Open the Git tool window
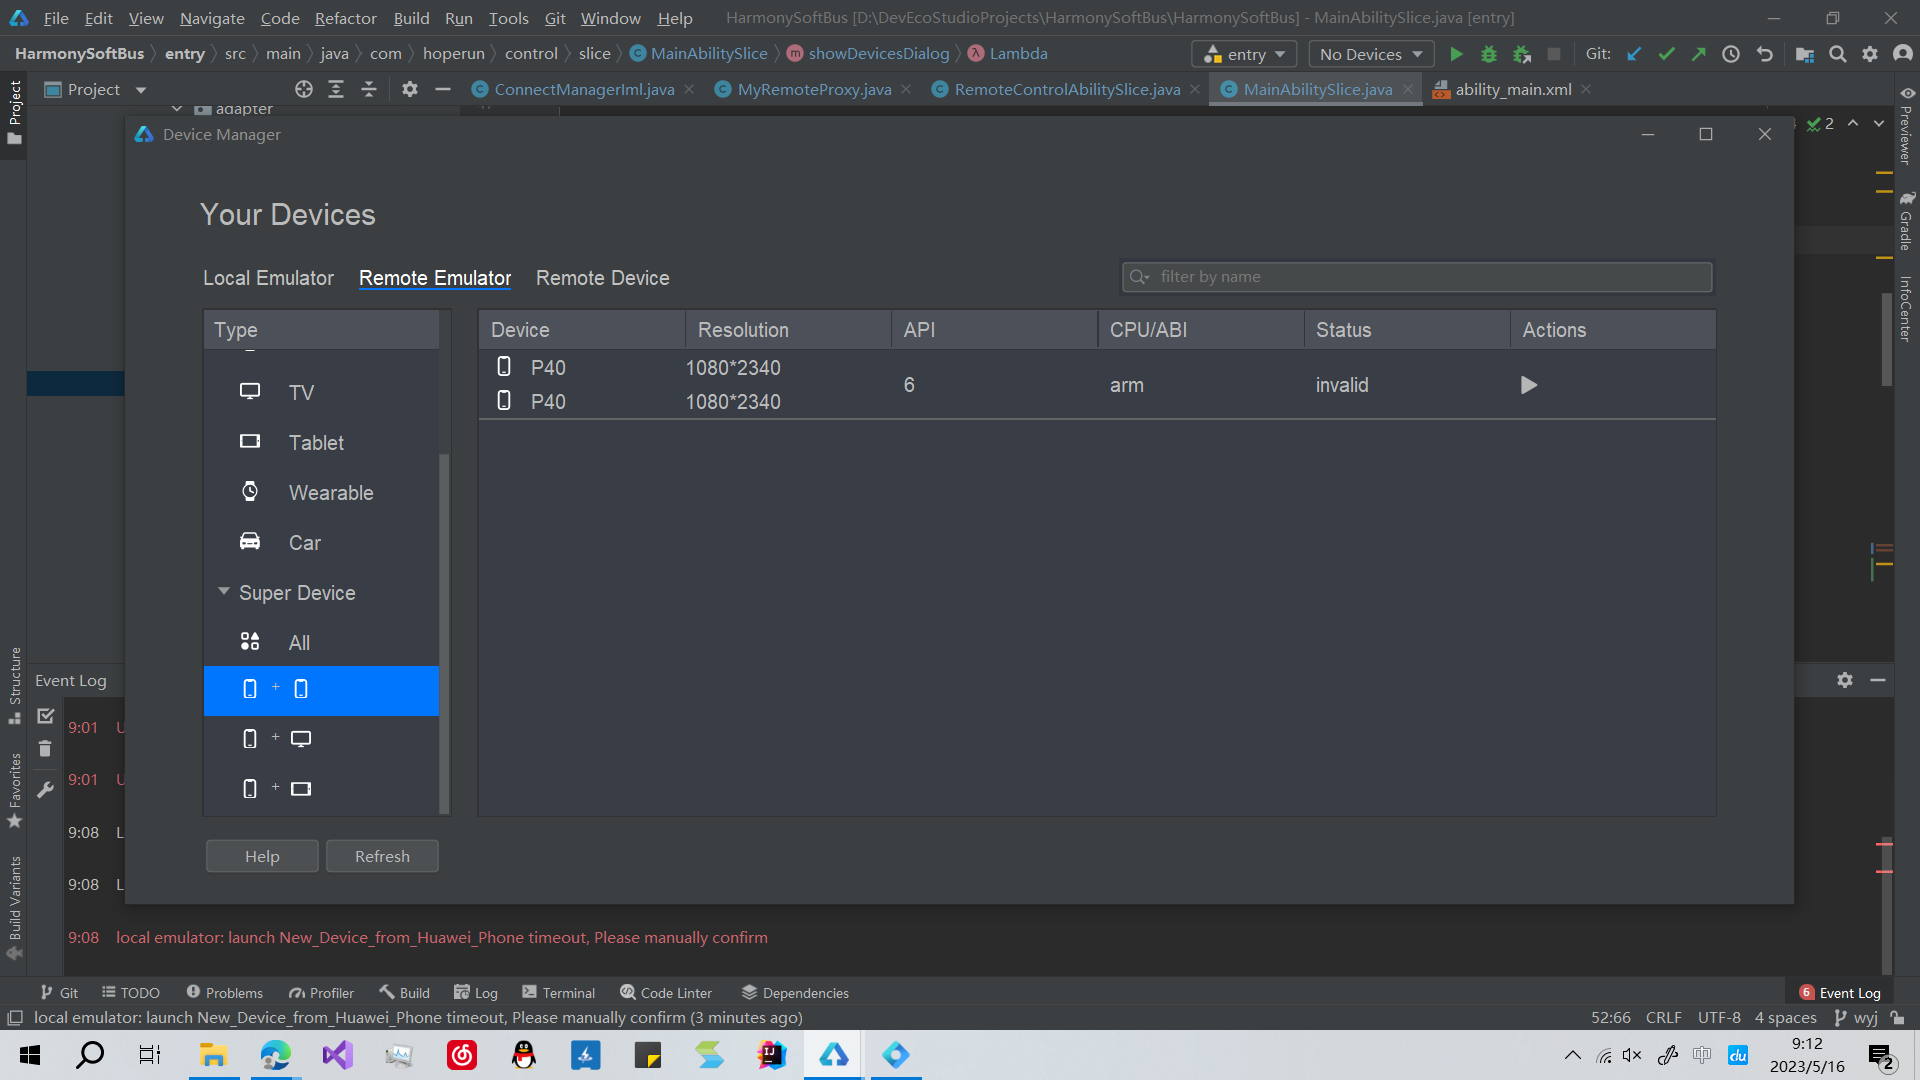Screen dimensions: 1920x1080 (59, 992)
